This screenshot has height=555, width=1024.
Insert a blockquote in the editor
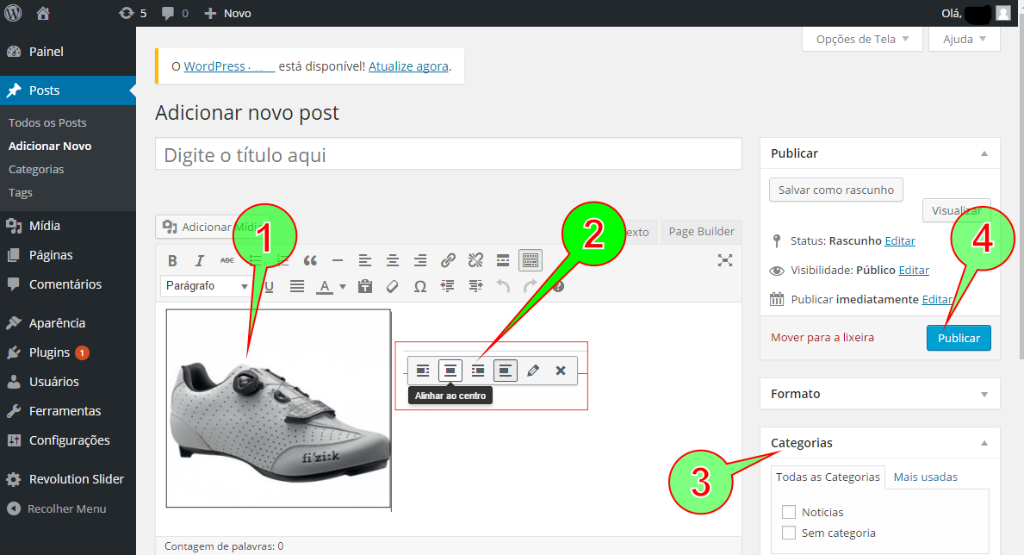(x=310, y=261)
